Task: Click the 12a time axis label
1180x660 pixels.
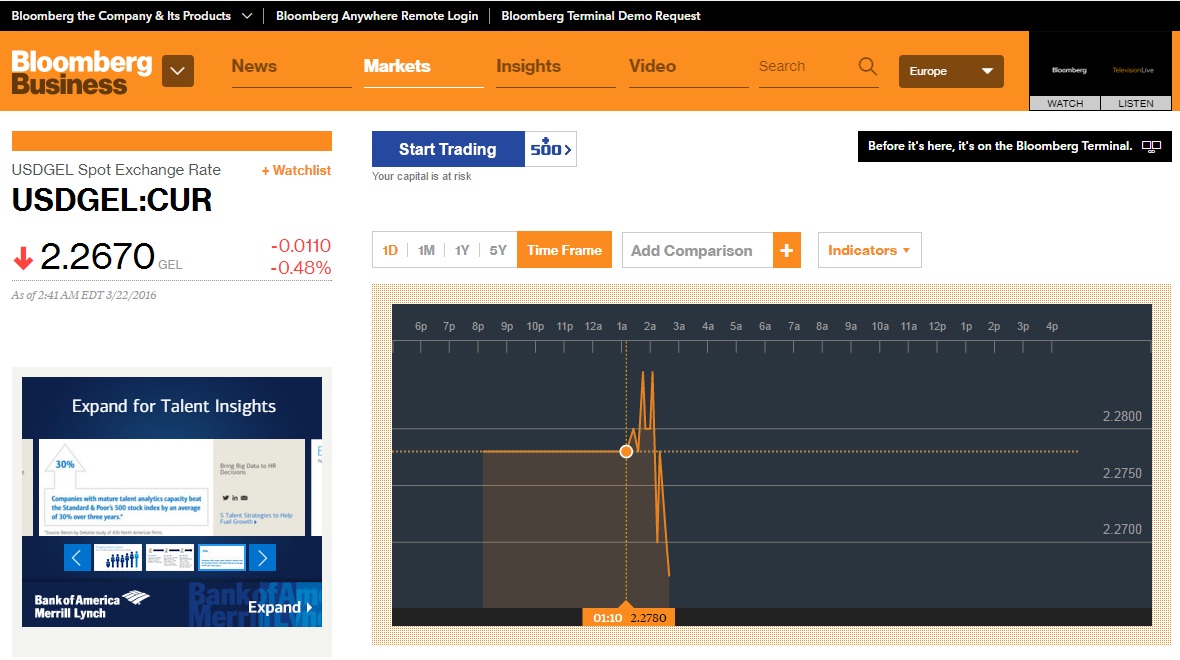Action: [x=593, y=327]
